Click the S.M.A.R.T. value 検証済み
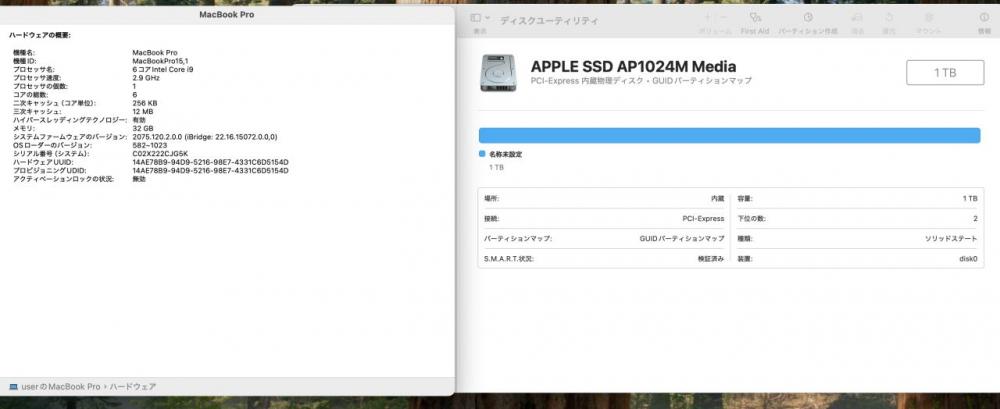The height and width of the screenshot is (409, 1000). (711, 259)
